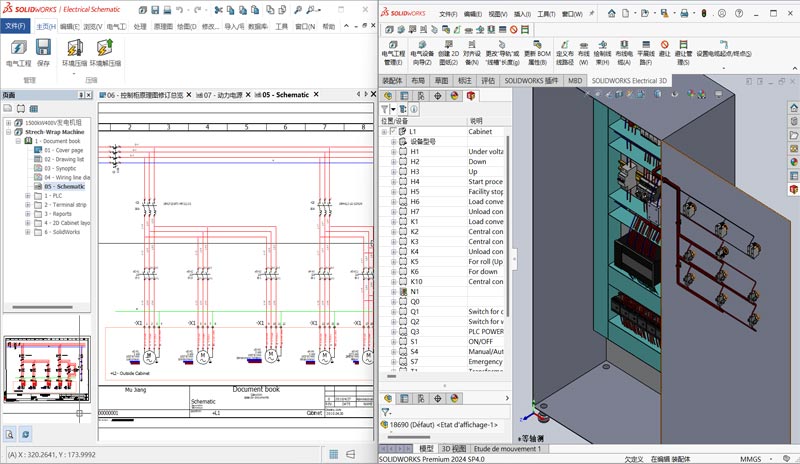
Task: Switch to the 3D 视图 bottom tab
Action: click(453, 449)
